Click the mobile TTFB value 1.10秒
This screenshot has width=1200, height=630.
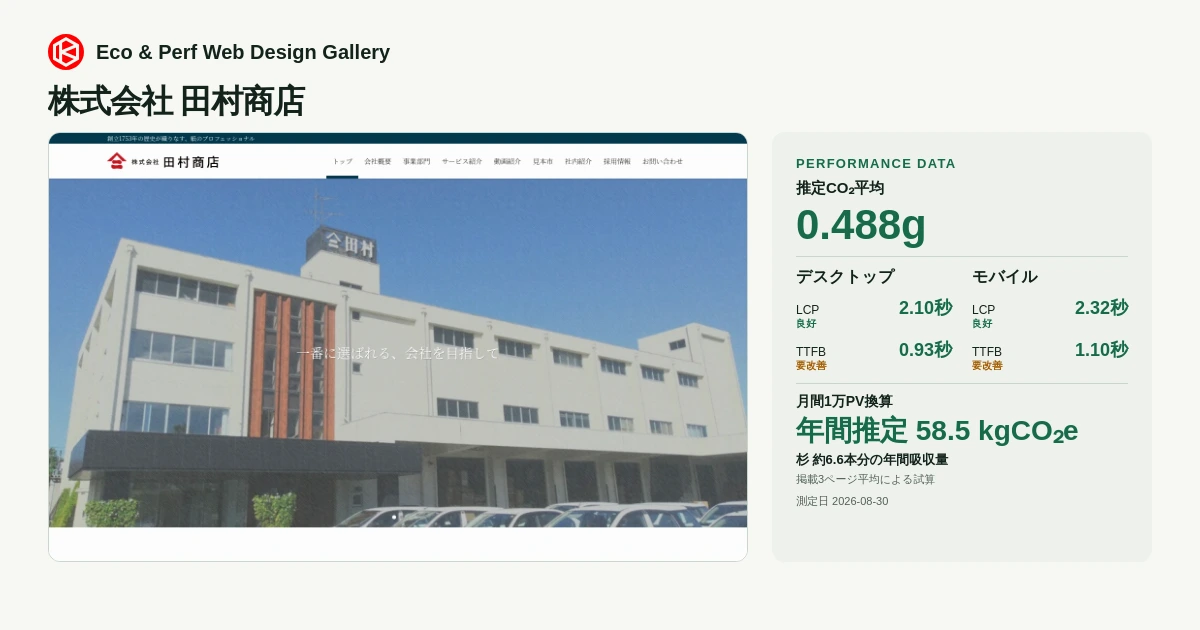pyautogui.click(x=1101, y=350)
